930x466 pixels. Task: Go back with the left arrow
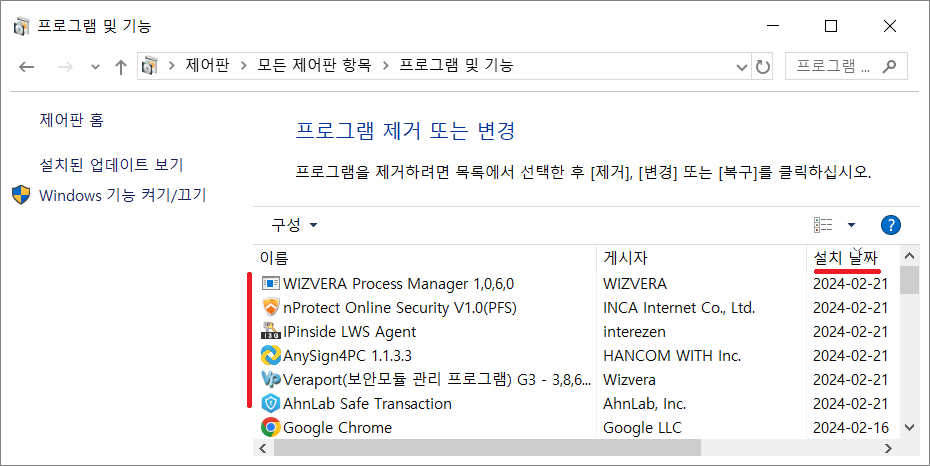[x=27, y=66]
